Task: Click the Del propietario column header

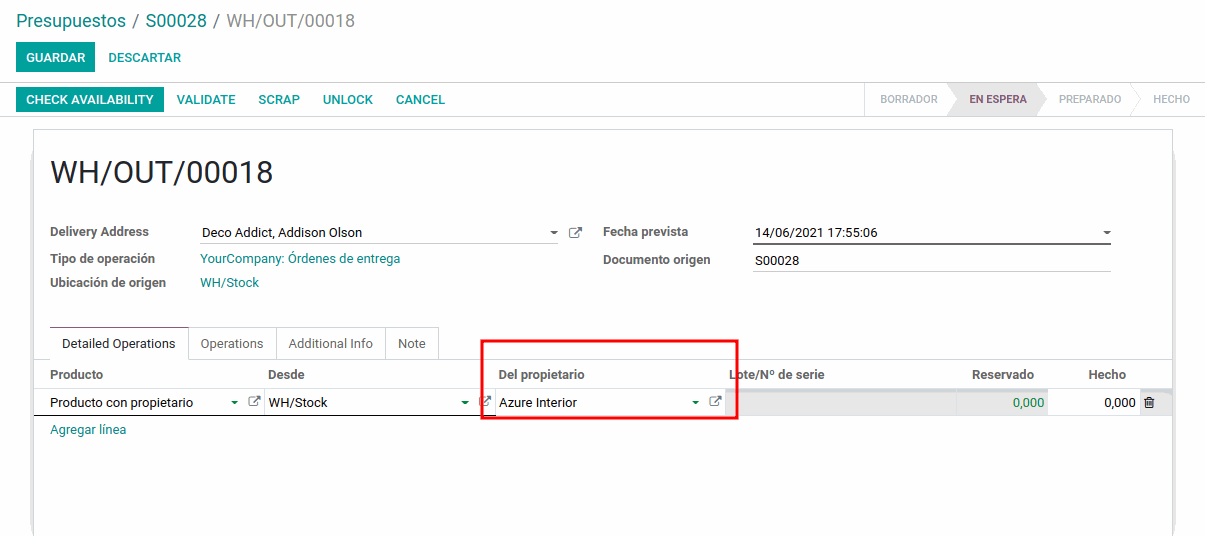Action: [541, 374]
